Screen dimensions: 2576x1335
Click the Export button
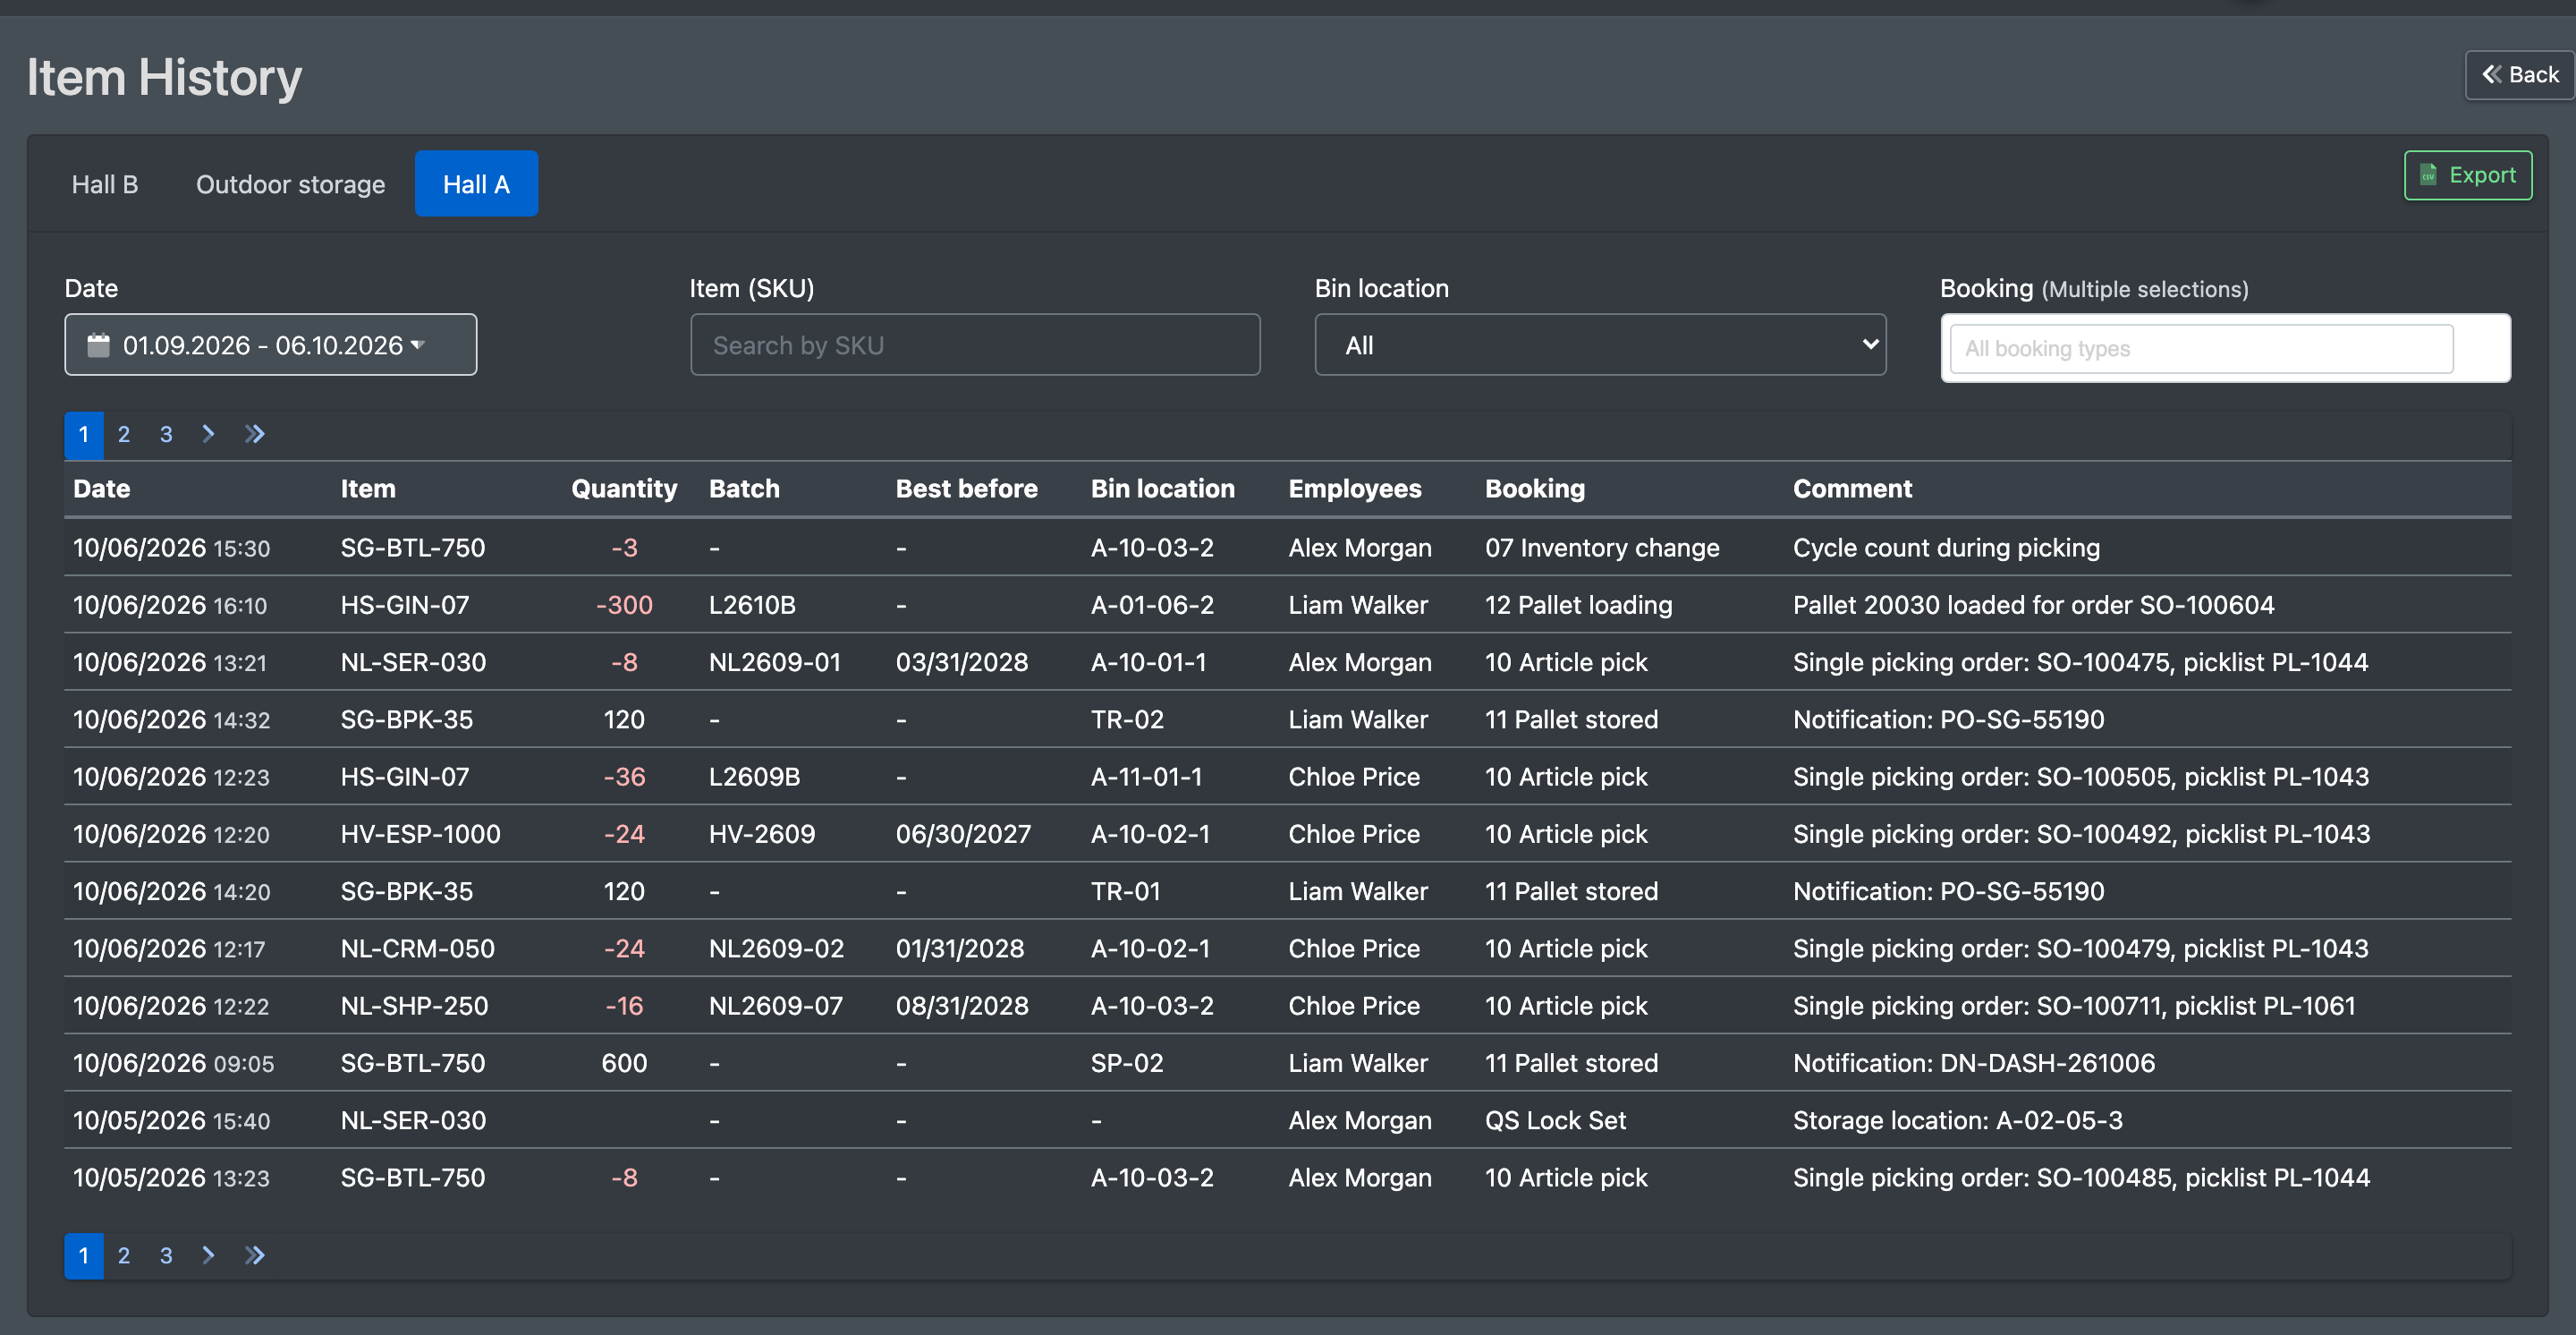point(2468,175)
